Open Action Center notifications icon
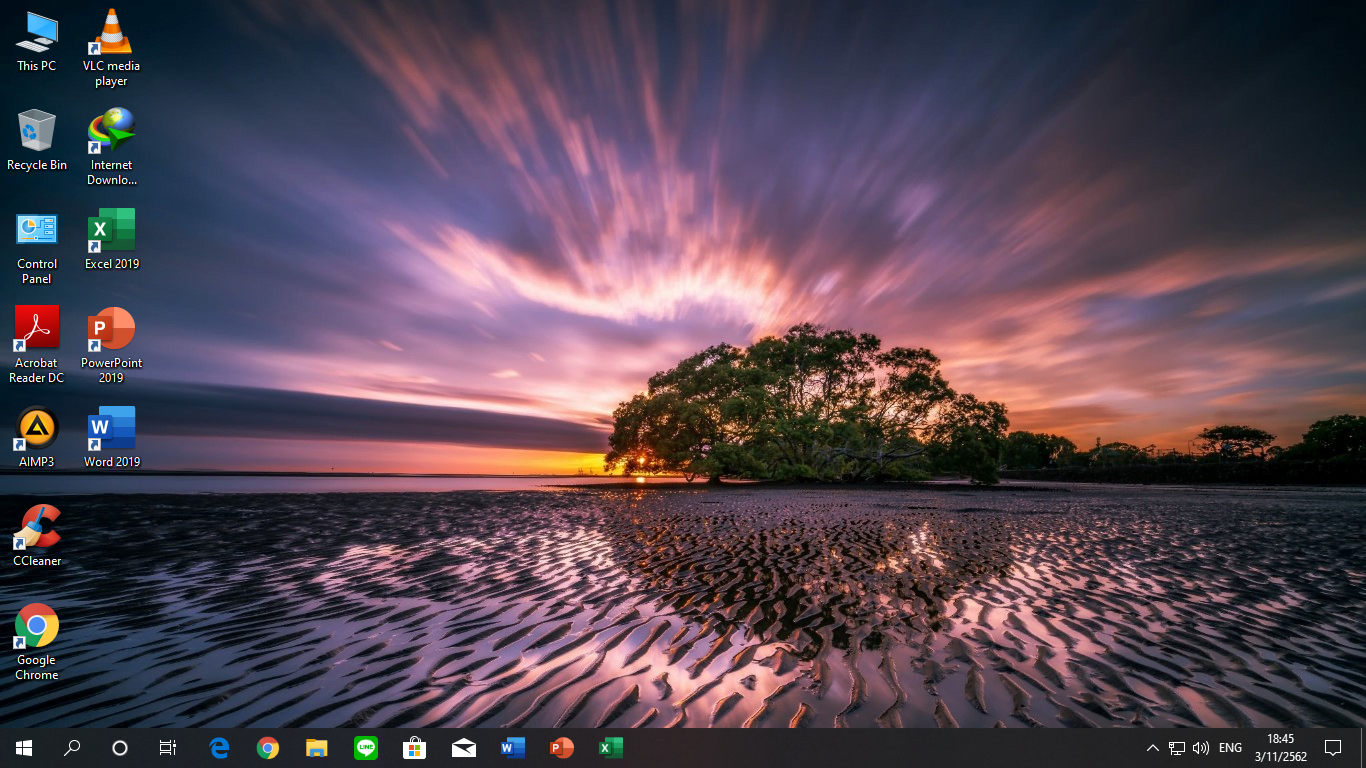1366x768 pixels. pos(1332,748)
